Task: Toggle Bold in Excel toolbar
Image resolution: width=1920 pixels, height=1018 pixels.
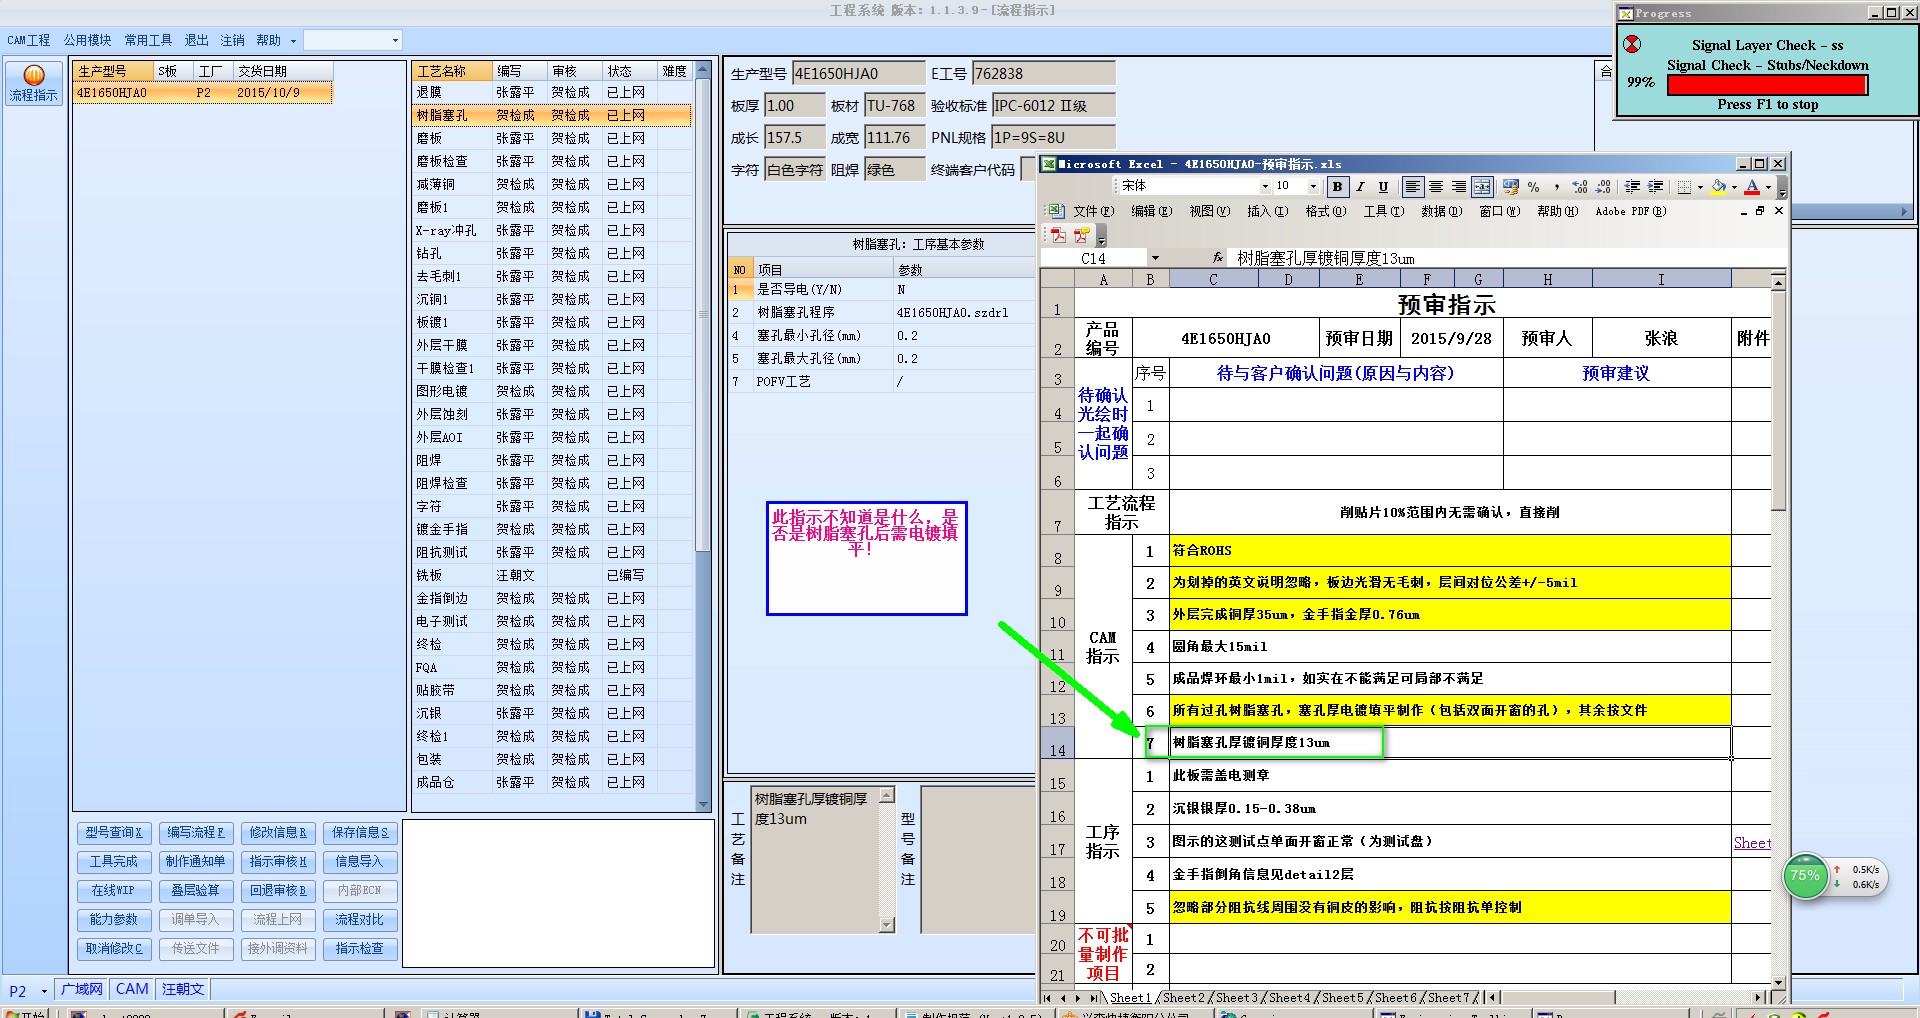Action: [x=1337, y=187]
